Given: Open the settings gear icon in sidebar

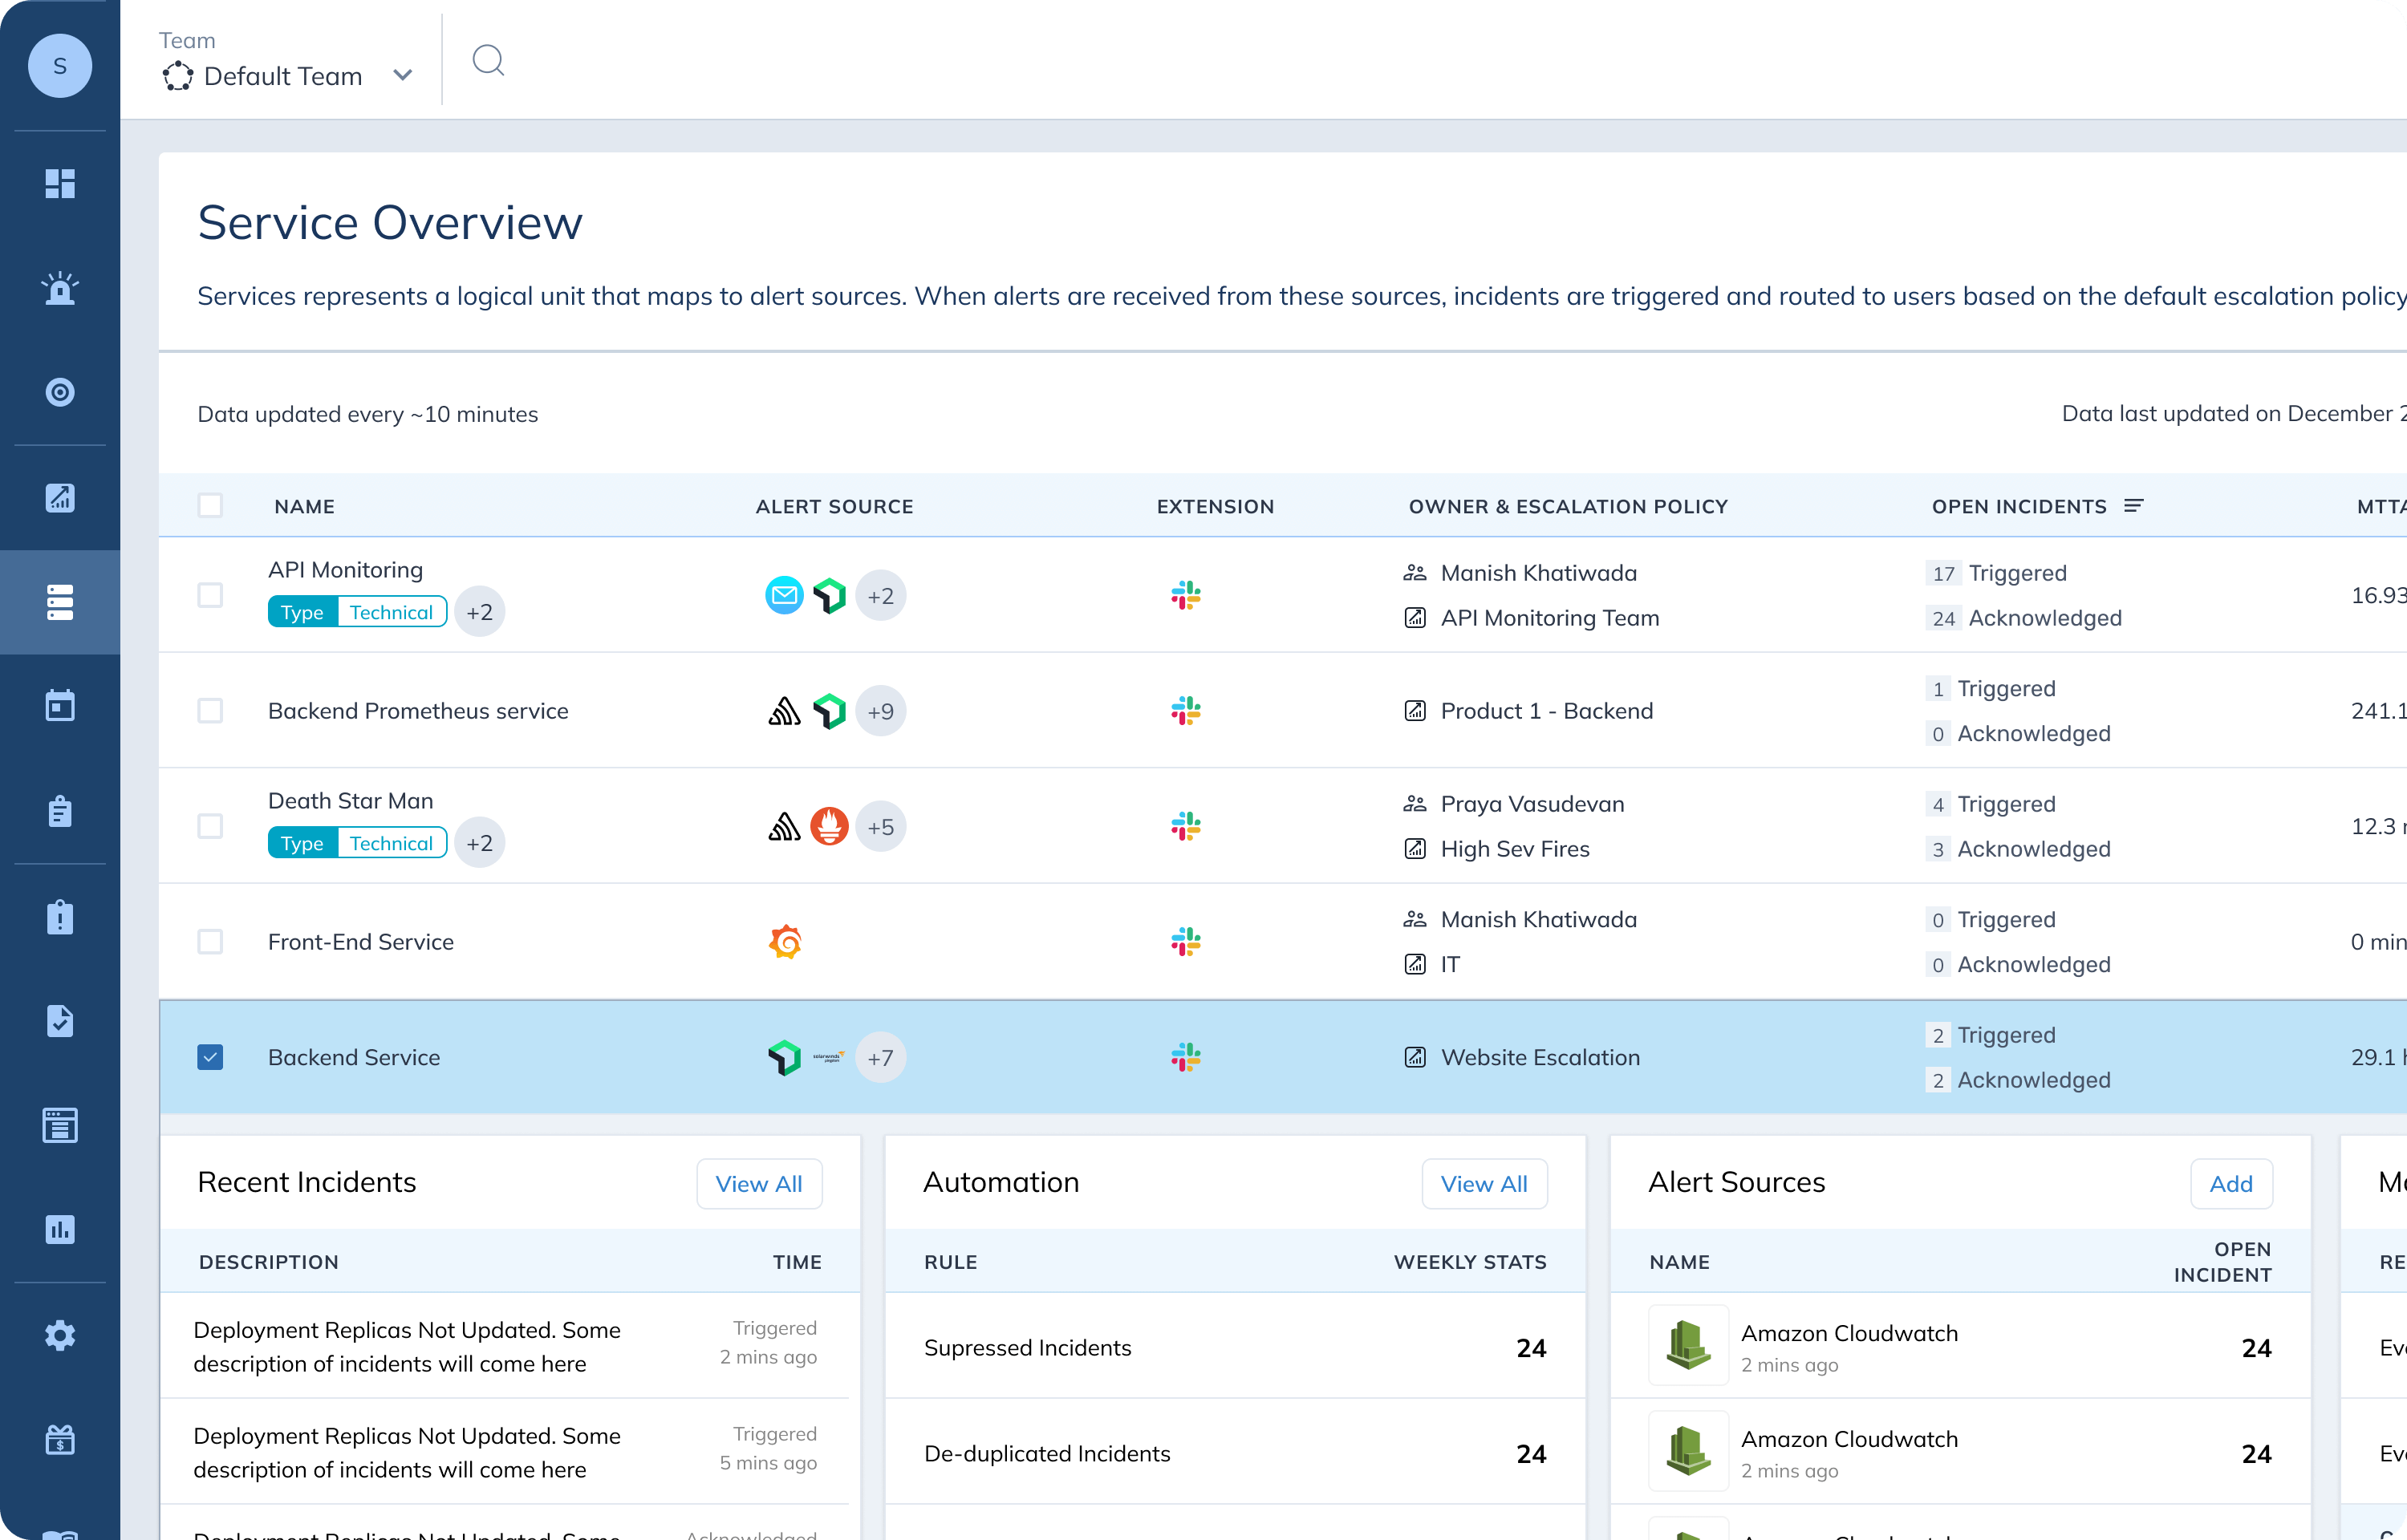Looking at the screenshot, I should [x=60, y=1335].
